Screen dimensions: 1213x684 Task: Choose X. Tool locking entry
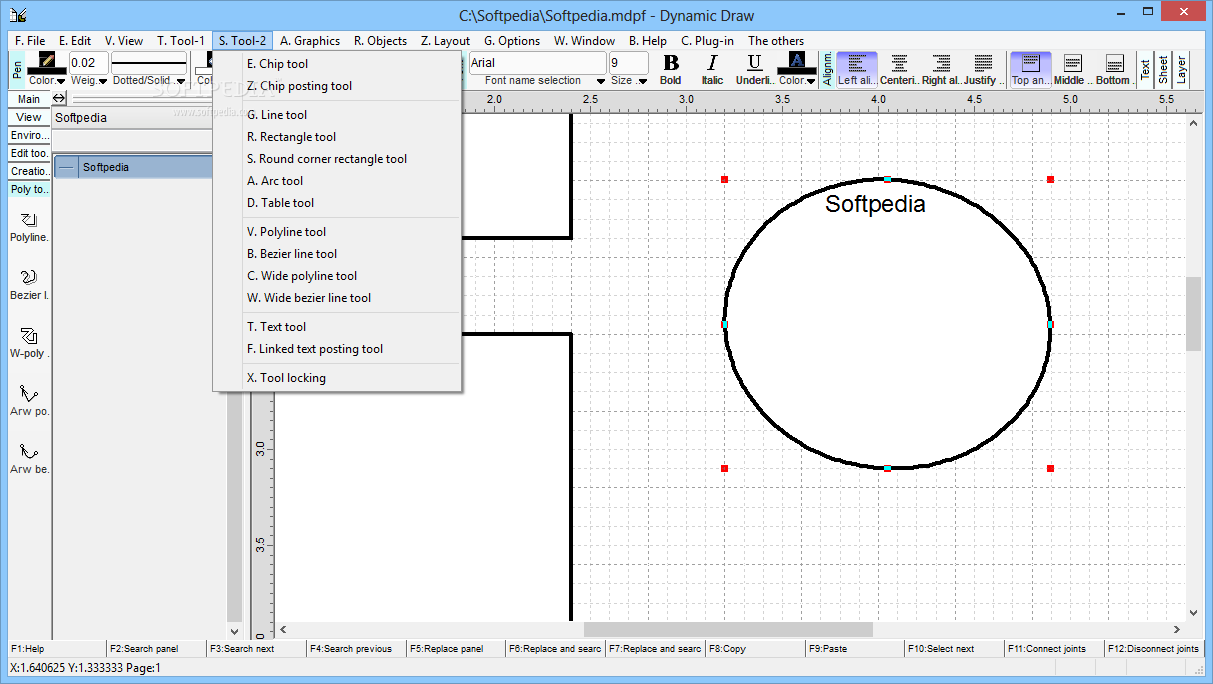click(x=337, y=378)
